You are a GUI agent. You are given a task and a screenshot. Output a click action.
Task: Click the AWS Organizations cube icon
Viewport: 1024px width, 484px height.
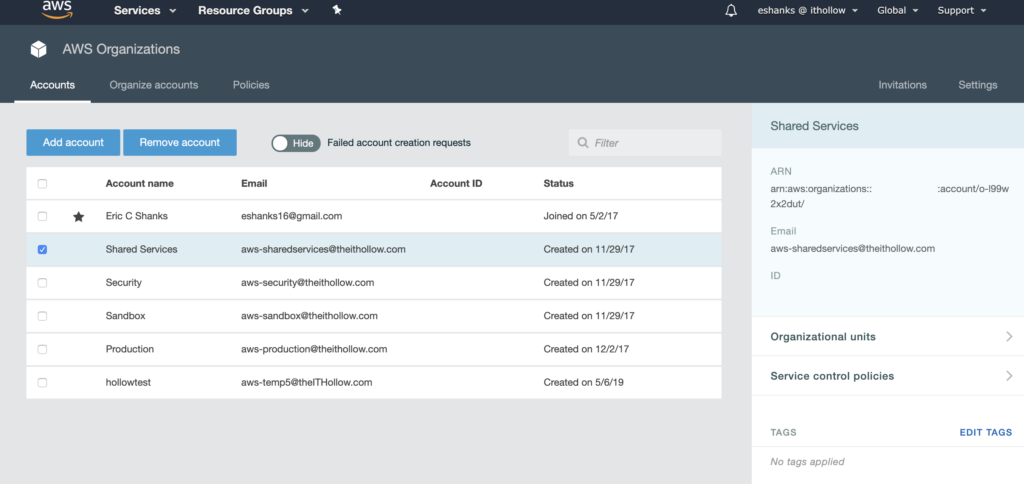tap(38, 49)
